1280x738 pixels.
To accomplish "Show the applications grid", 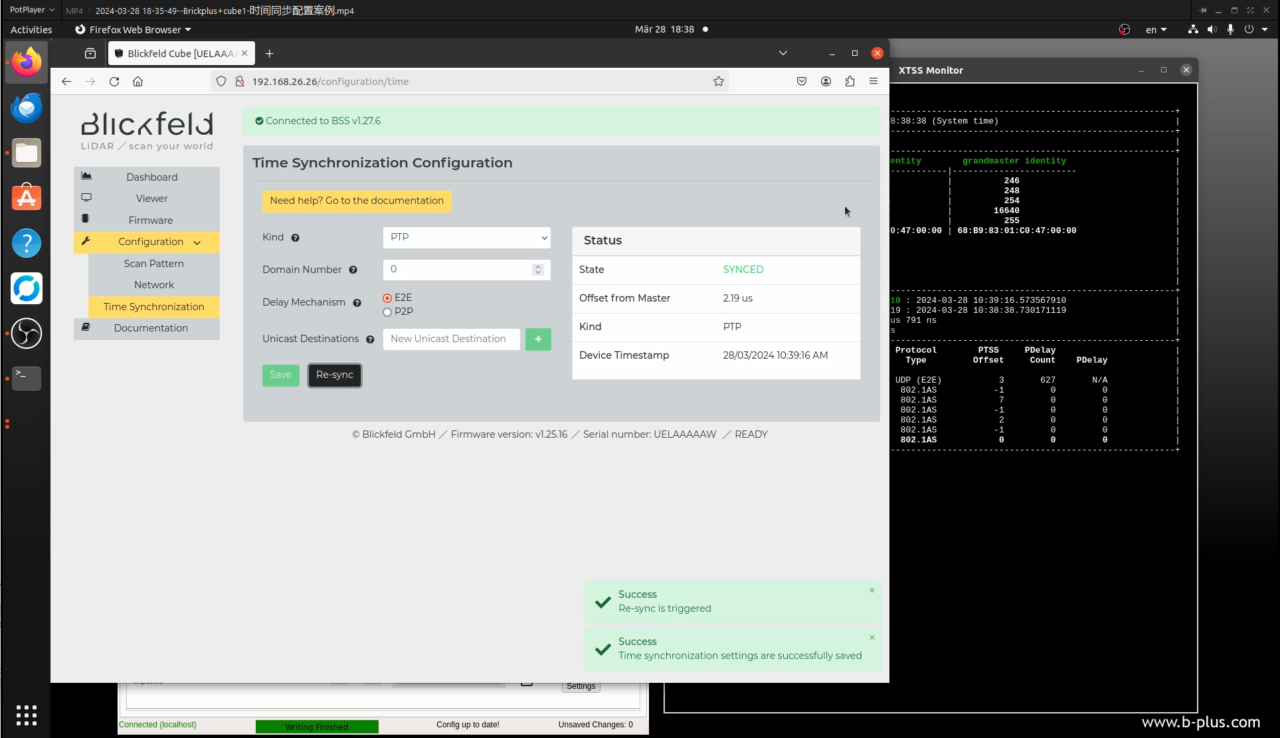I will click(x=27, y=714).
